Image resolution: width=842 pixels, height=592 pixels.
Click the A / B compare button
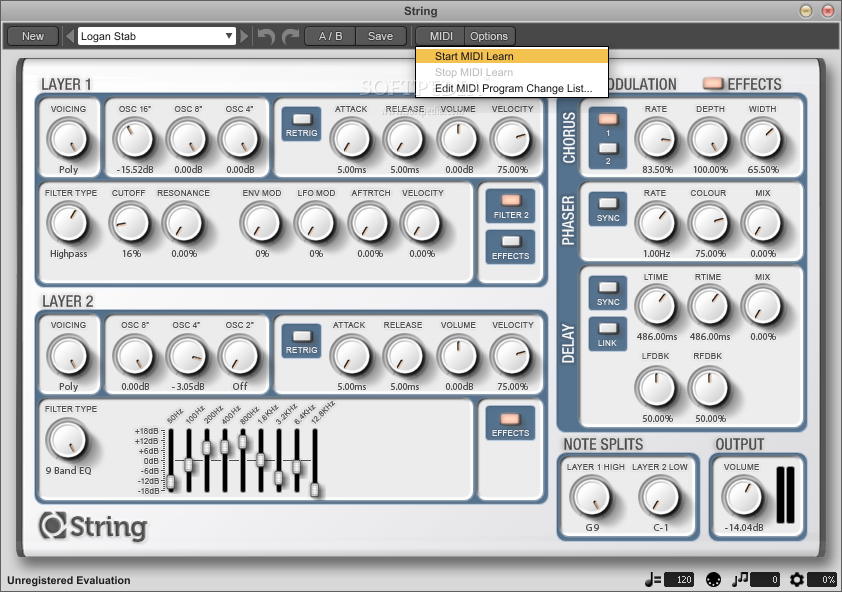pos(330,36)
